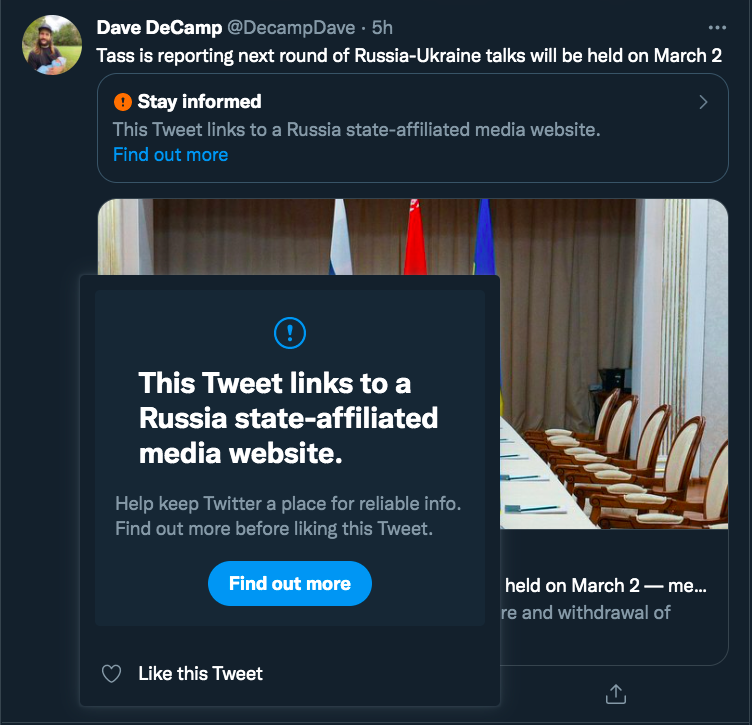Viewport: 752px width, 725px height.
Task: Click Dave DeCamp's profile avatar
Action: [x=51, y=46]
